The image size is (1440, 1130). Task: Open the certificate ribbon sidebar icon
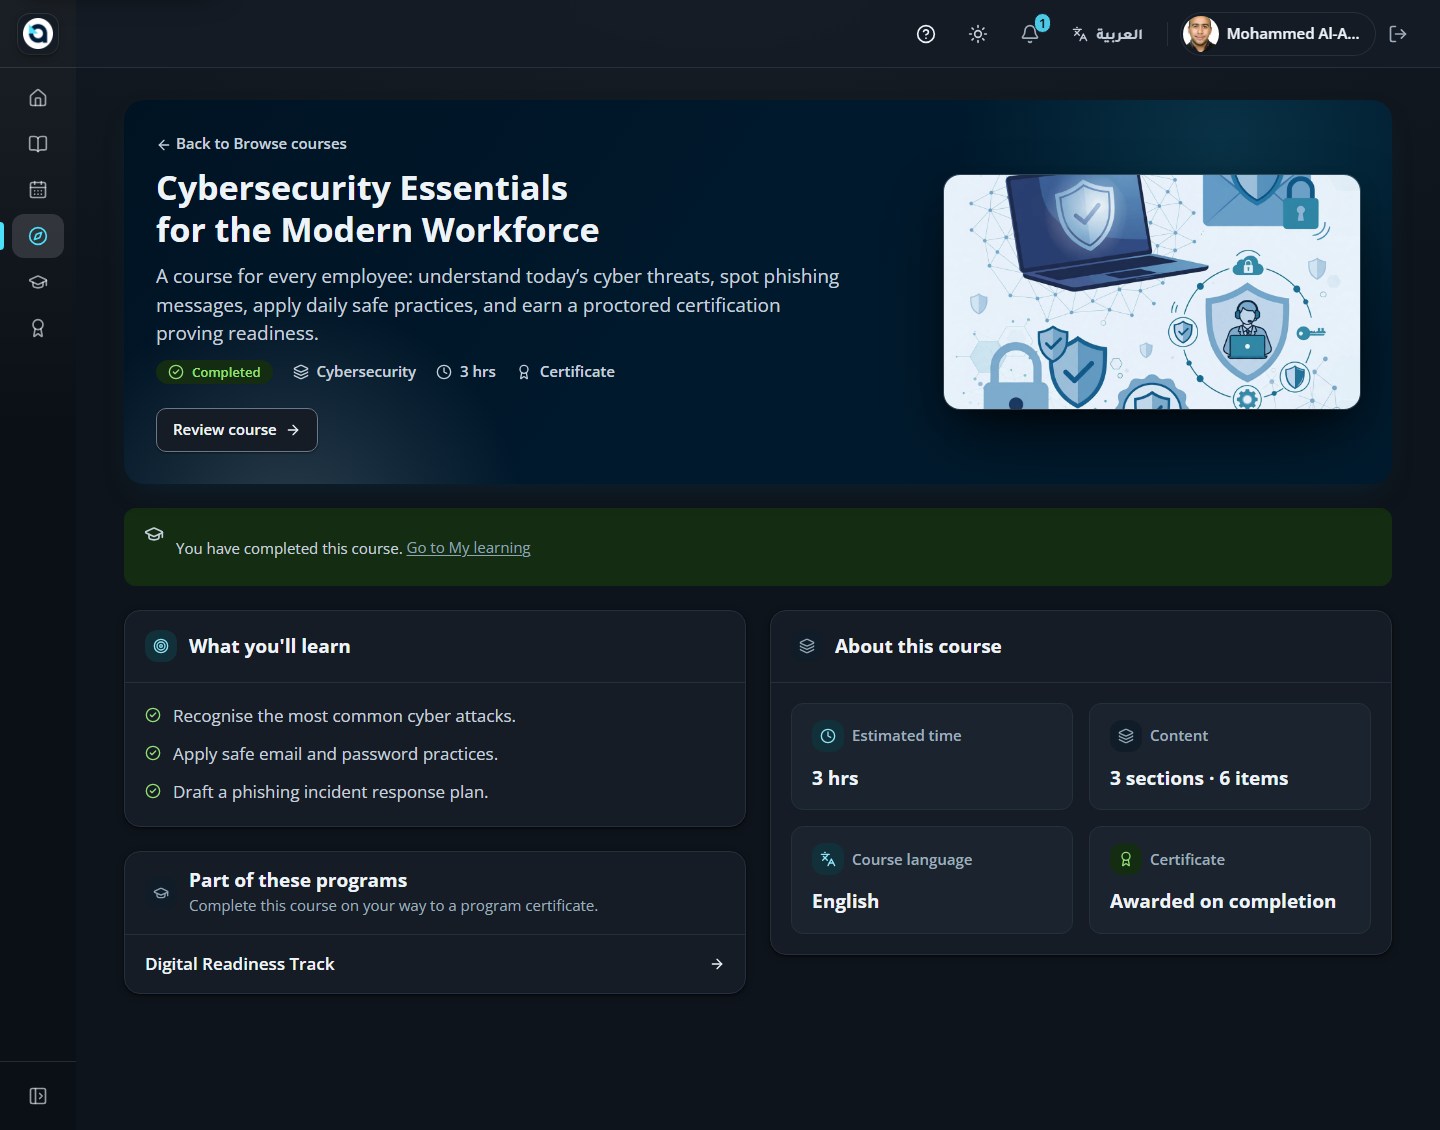point(38,328)
